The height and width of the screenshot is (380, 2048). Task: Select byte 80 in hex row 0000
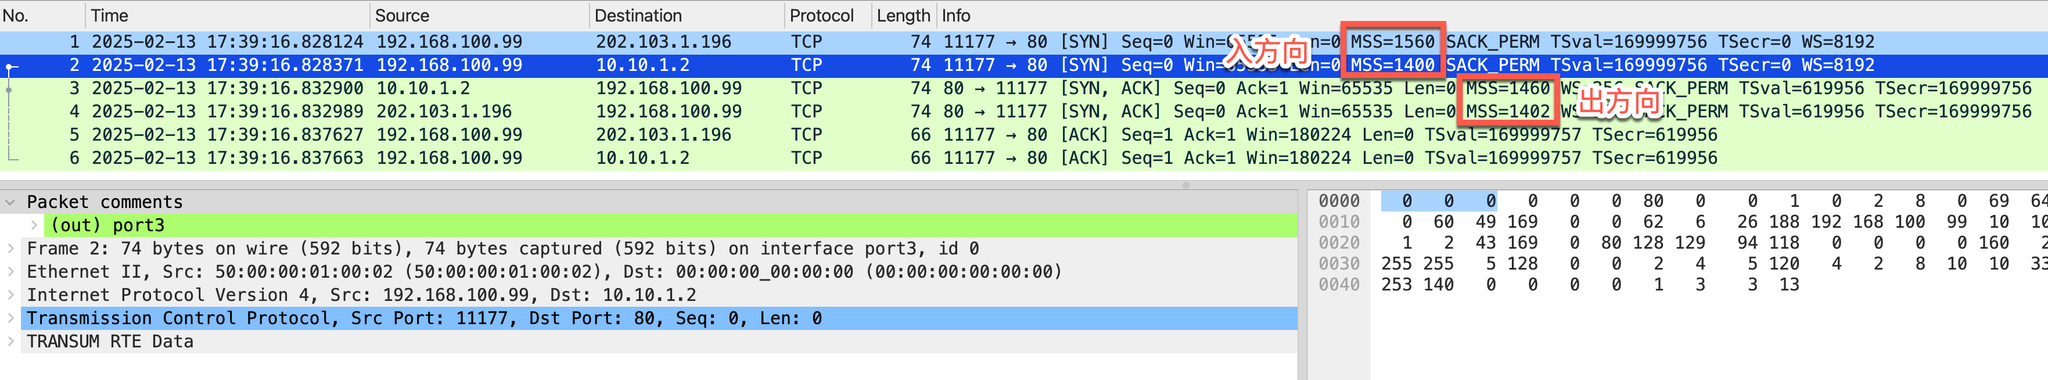tap(1653, 201)
